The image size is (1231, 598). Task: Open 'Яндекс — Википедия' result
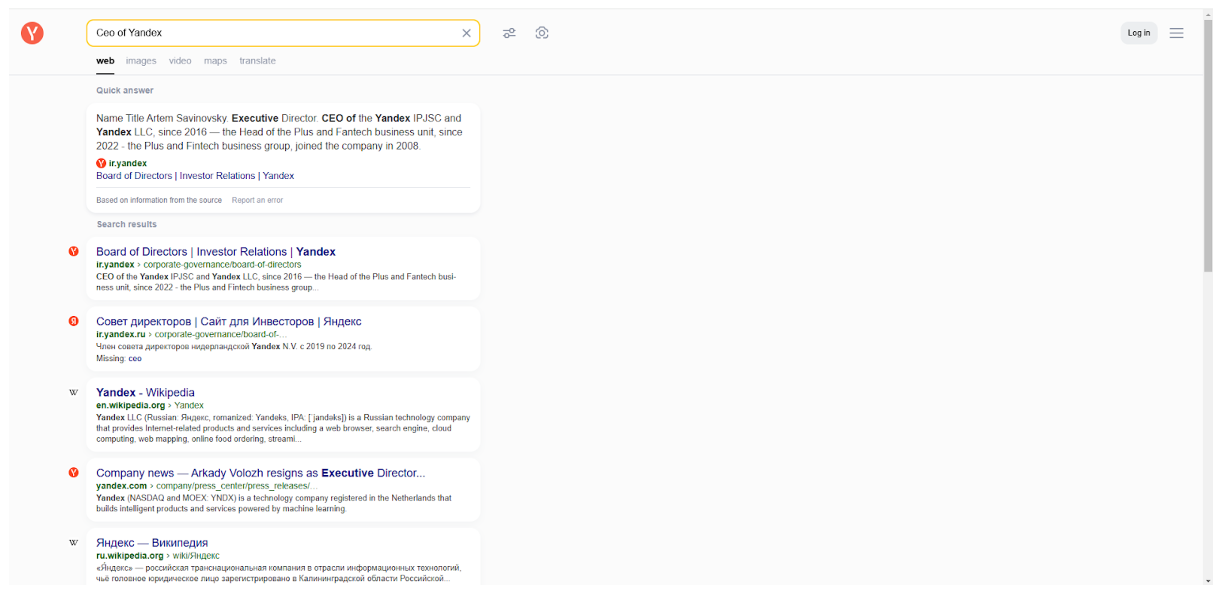point(152,543)
